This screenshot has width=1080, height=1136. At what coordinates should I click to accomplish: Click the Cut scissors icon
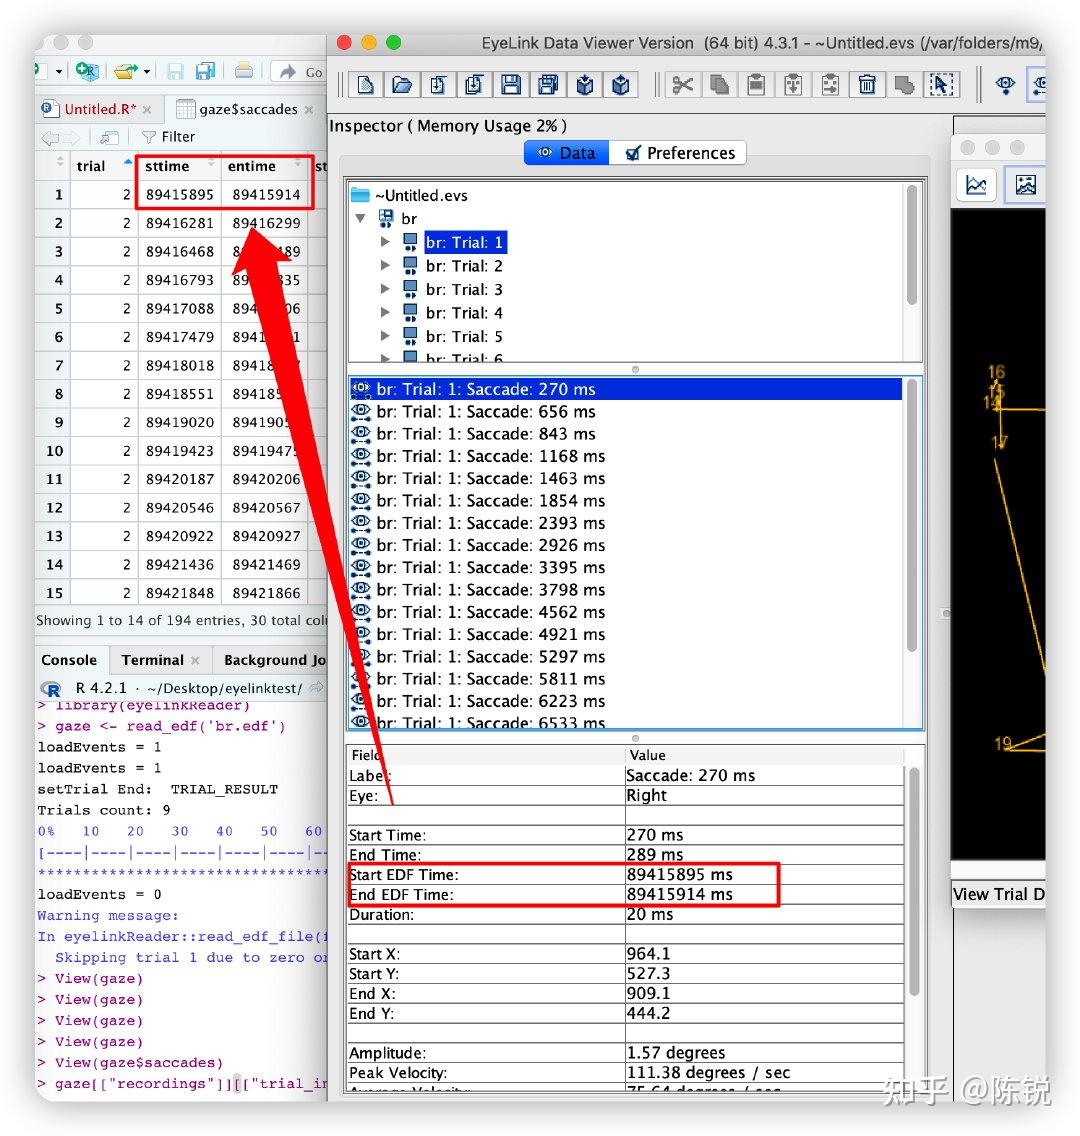(x=682, y=85)
